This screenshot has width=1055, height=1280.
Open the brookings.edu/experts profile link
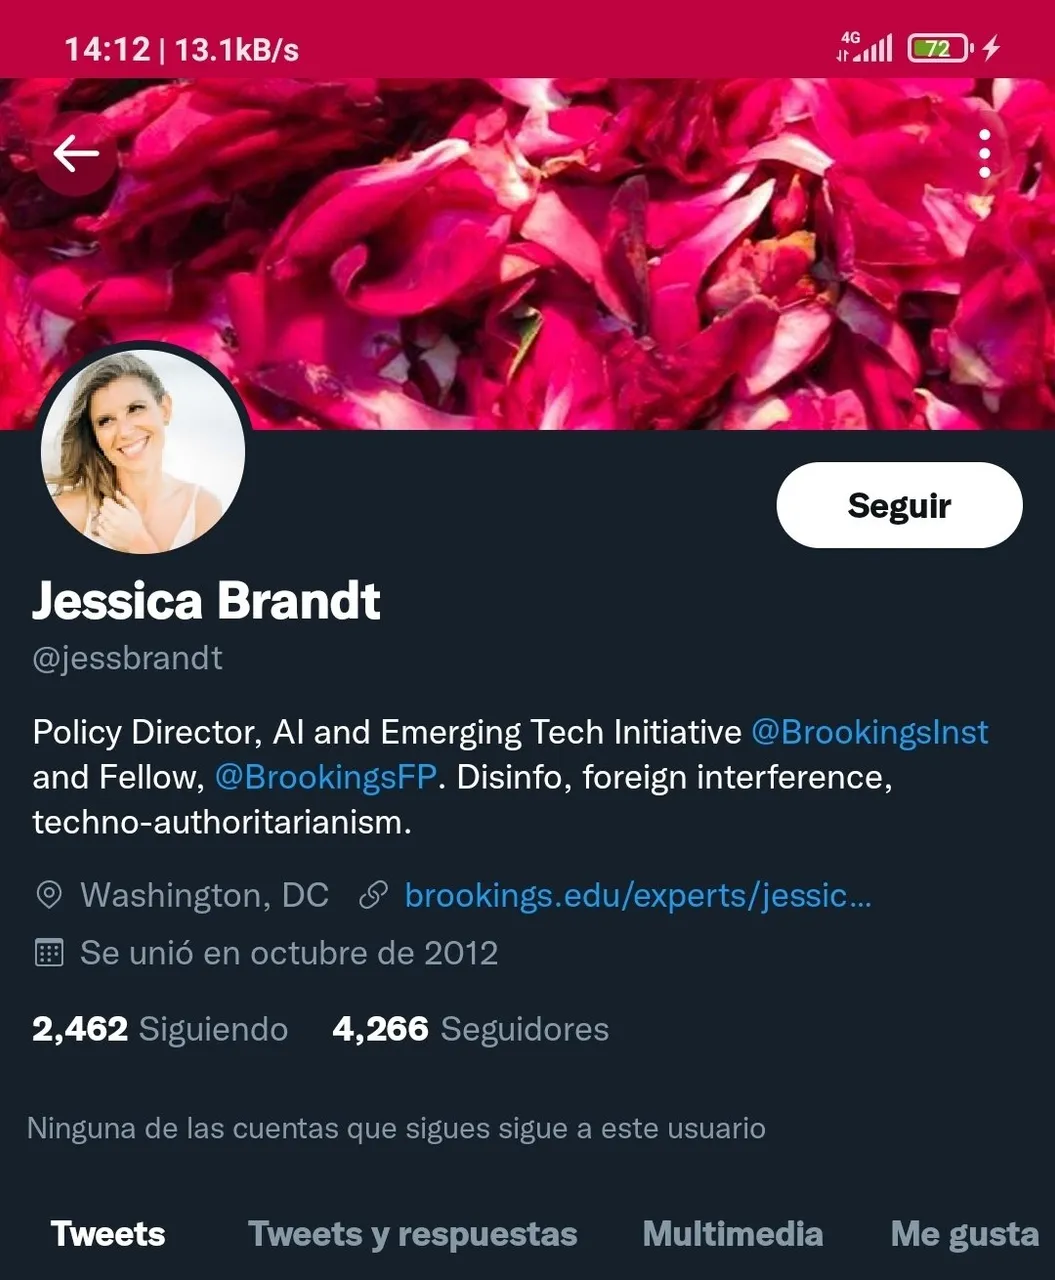point(638,895)
